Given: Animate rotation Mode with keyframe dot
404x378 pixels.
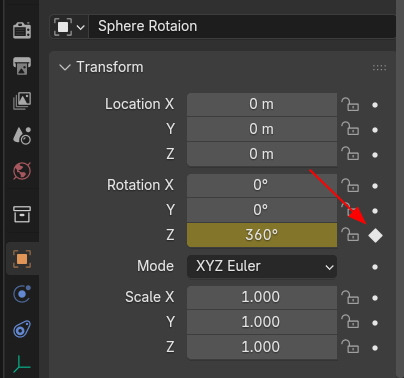Looking at the screenshot, I should coord(375,267).
